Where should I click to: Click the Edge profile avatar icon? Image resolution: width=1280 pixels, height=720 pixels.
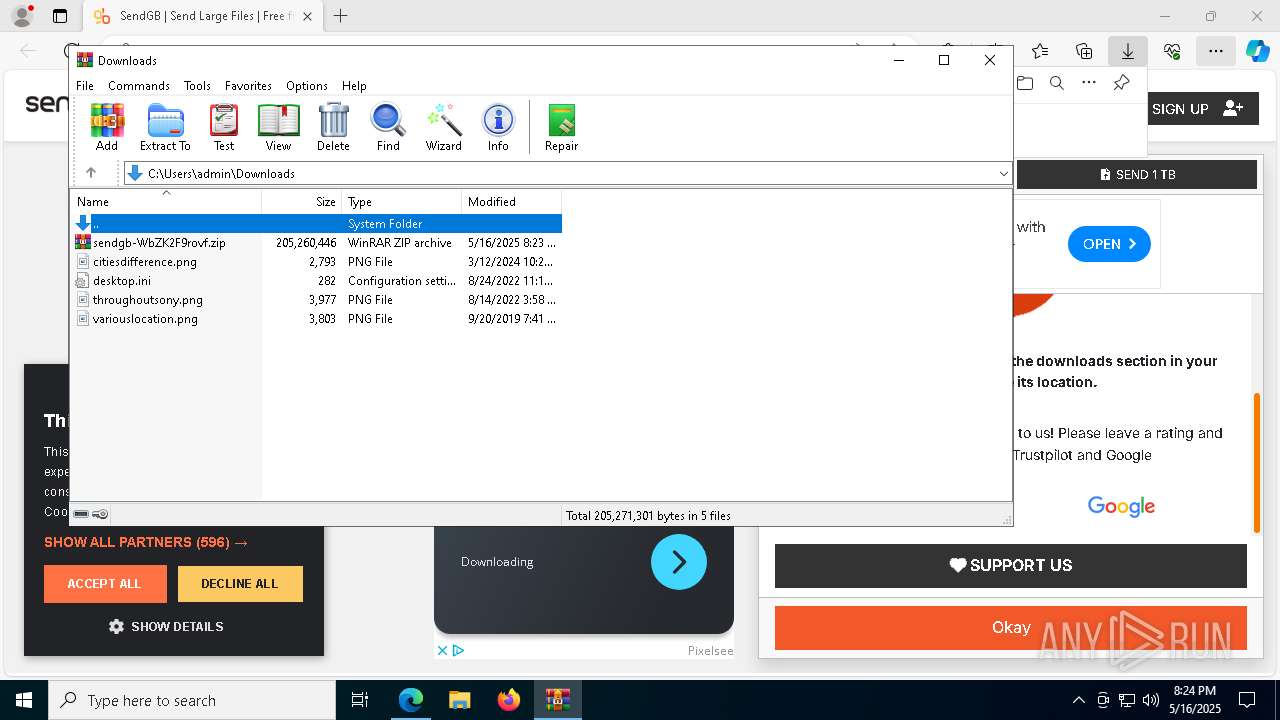coord(22,16)
